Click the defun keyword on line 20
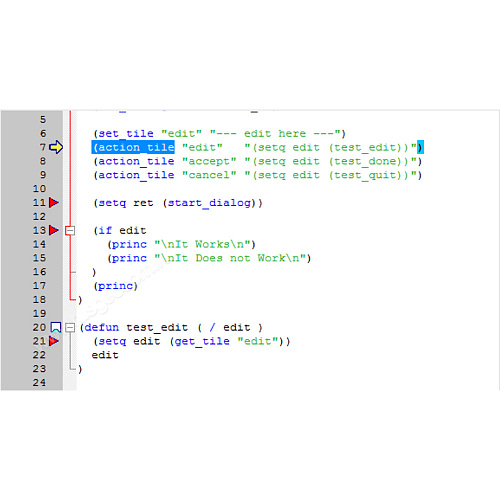 [x=102, y=327]
